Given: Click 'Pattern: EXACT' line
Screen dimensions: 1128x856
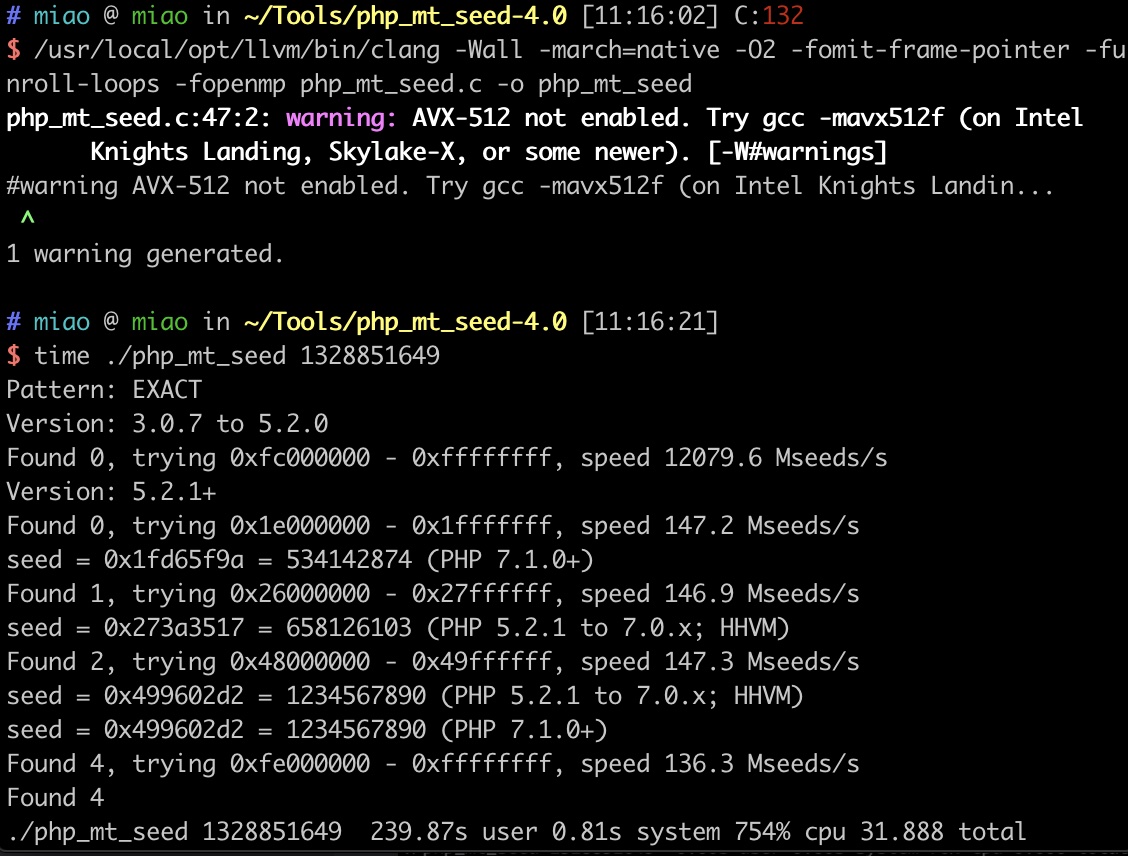Looking at the screenshot, I should [104, 390].
